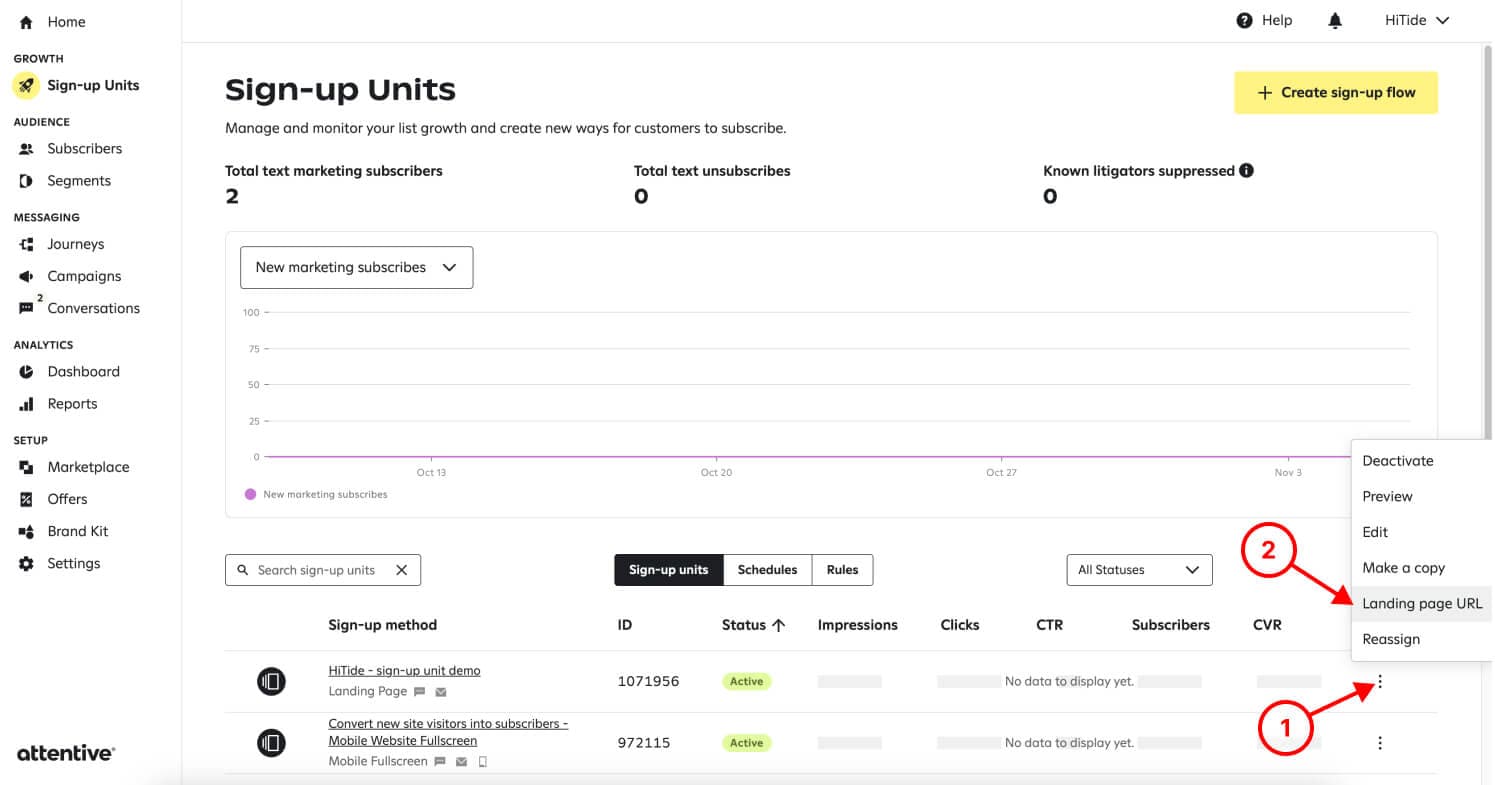Image resolution: width=1495 pixels, height=785 pixels.
Task: Click the CVR column header
Action: [1267, 624]
